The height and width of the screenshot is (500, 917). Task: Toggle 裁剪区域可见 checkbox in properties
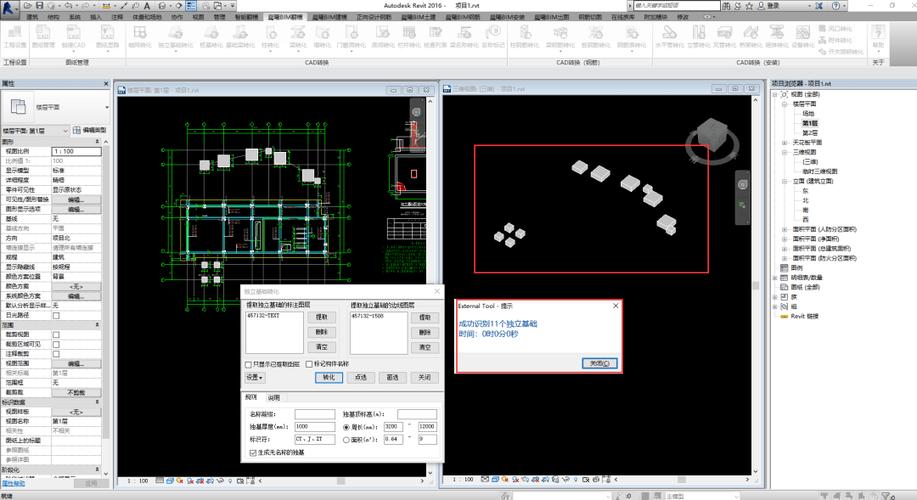coord(56,344)
